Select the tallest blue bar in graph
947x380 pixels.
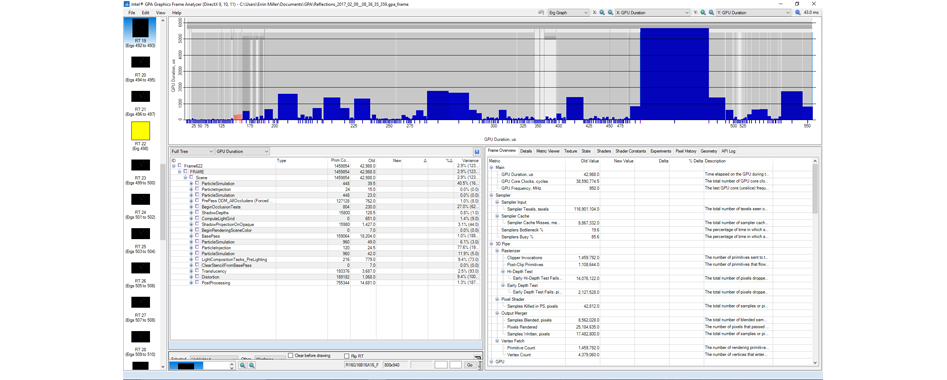674,74
